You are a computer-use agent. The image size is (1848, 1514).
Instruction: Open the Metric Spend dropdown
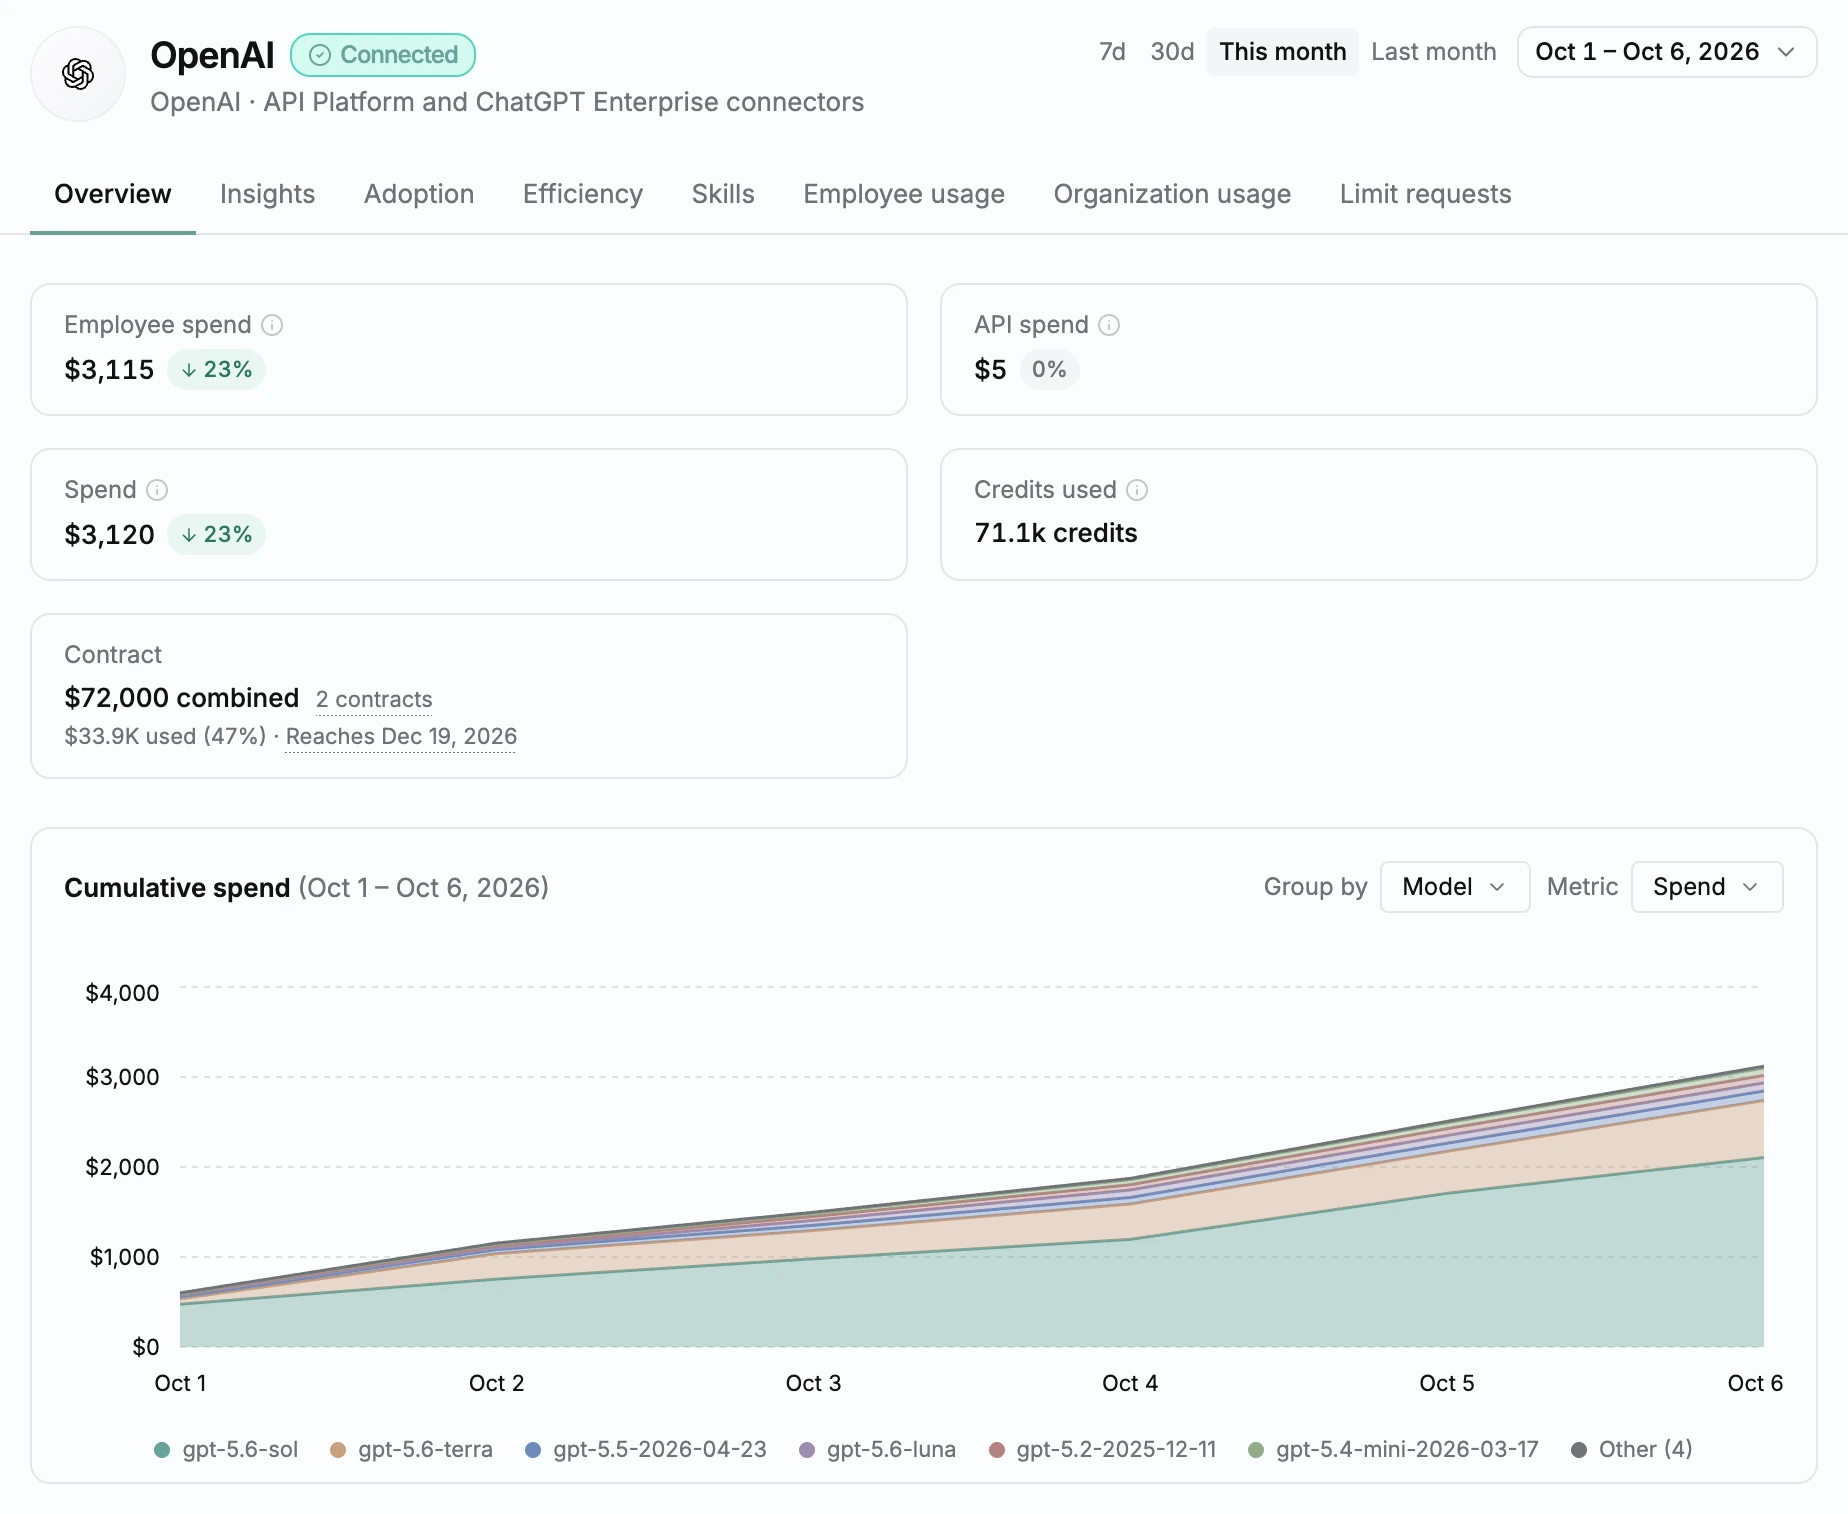pos(1706,887)
